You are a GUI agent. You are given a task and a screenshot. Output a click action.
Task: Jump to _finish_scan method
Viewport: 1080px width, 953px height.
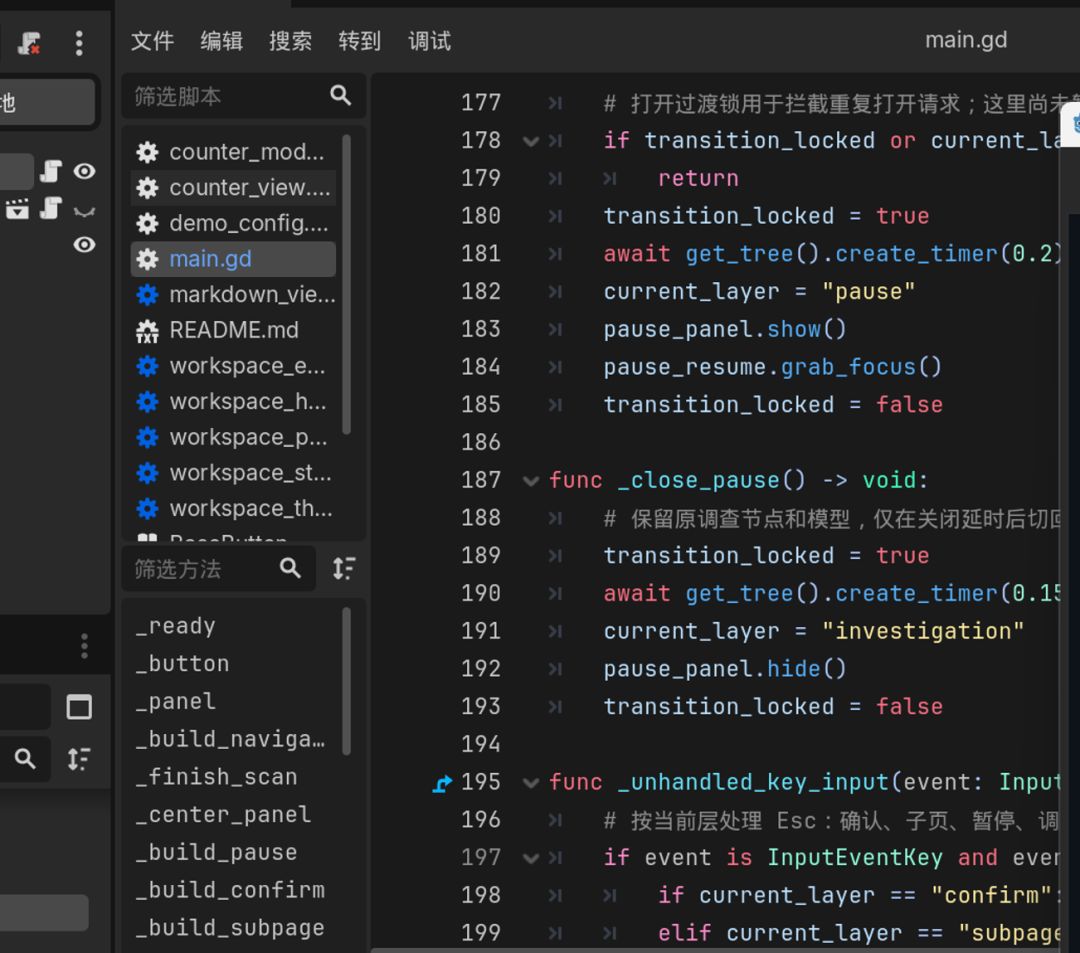[x=216, y=777]
